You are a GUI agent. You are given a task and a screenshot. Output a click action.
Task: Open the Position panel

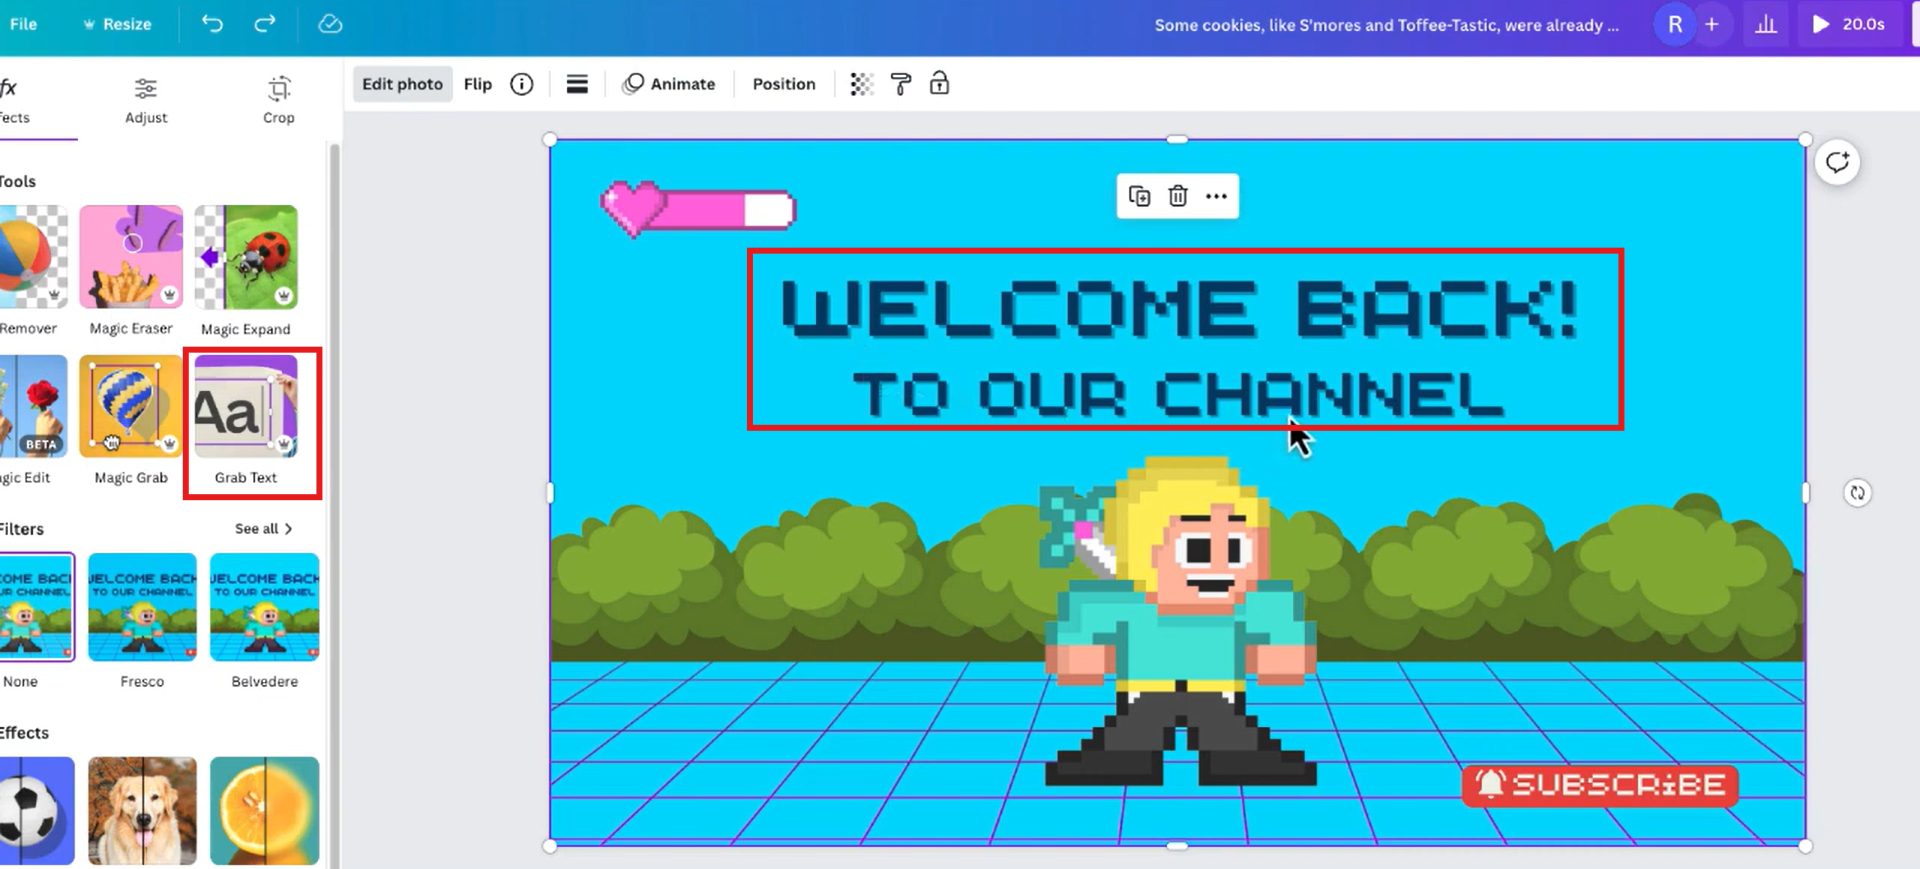784,84
